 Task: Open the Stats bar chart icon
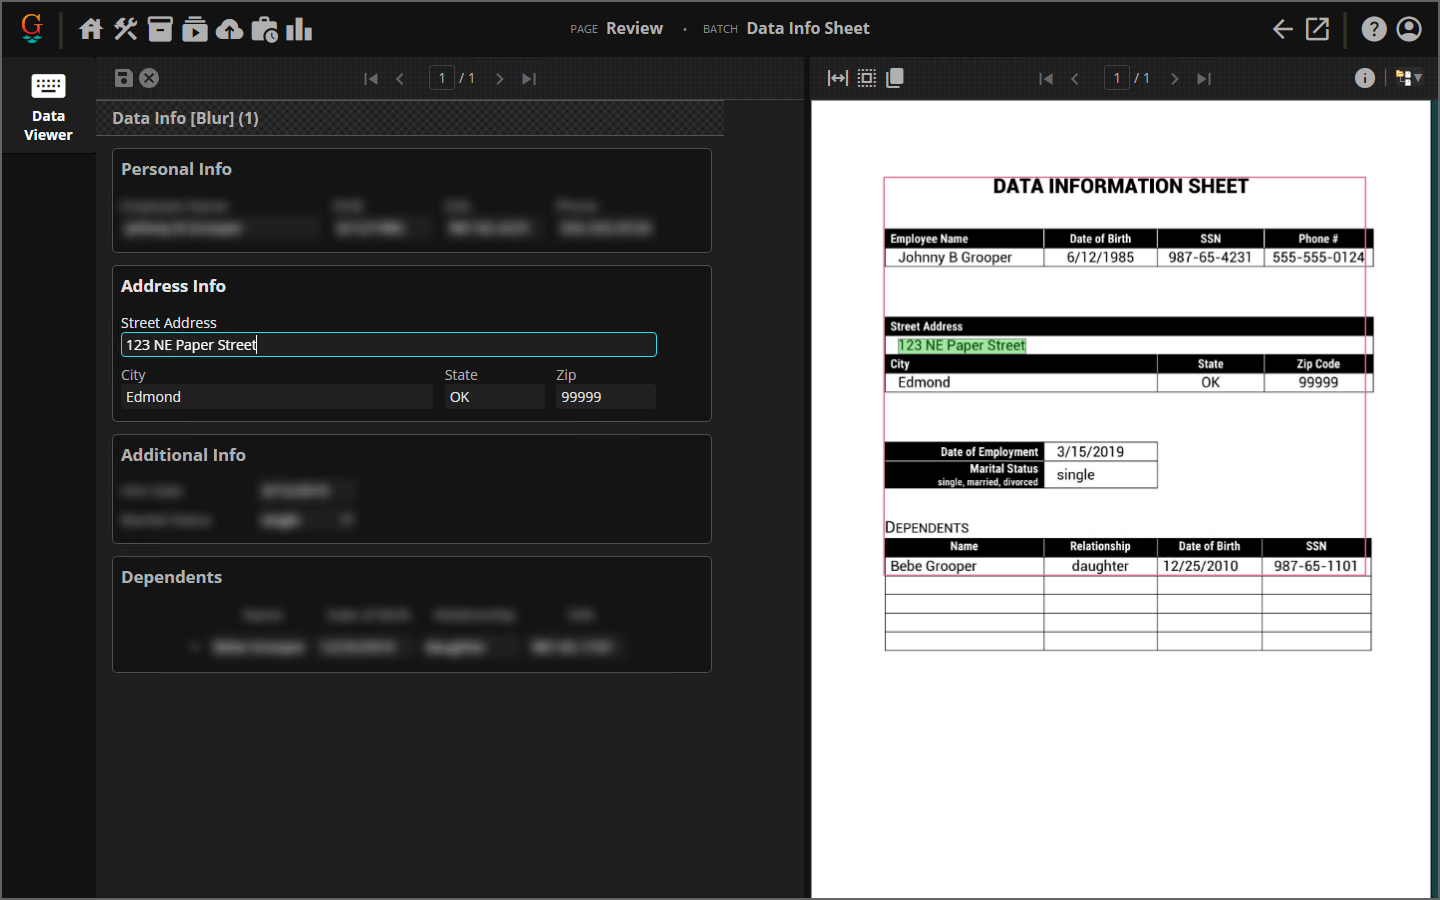tap(299, 29)
